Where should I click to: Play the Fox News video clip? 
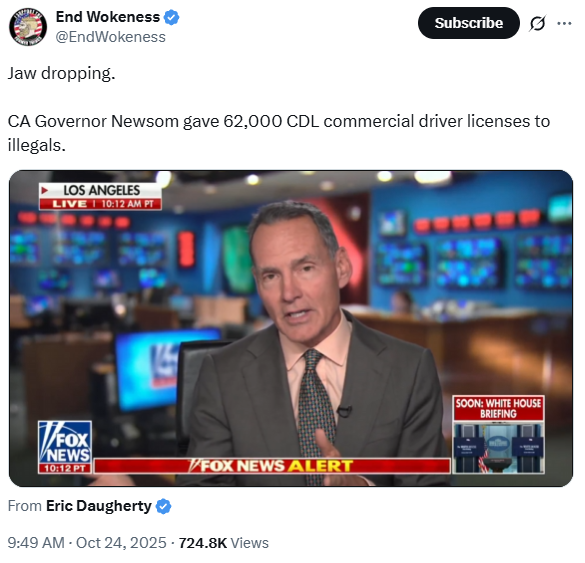click(x=291, y=328)
